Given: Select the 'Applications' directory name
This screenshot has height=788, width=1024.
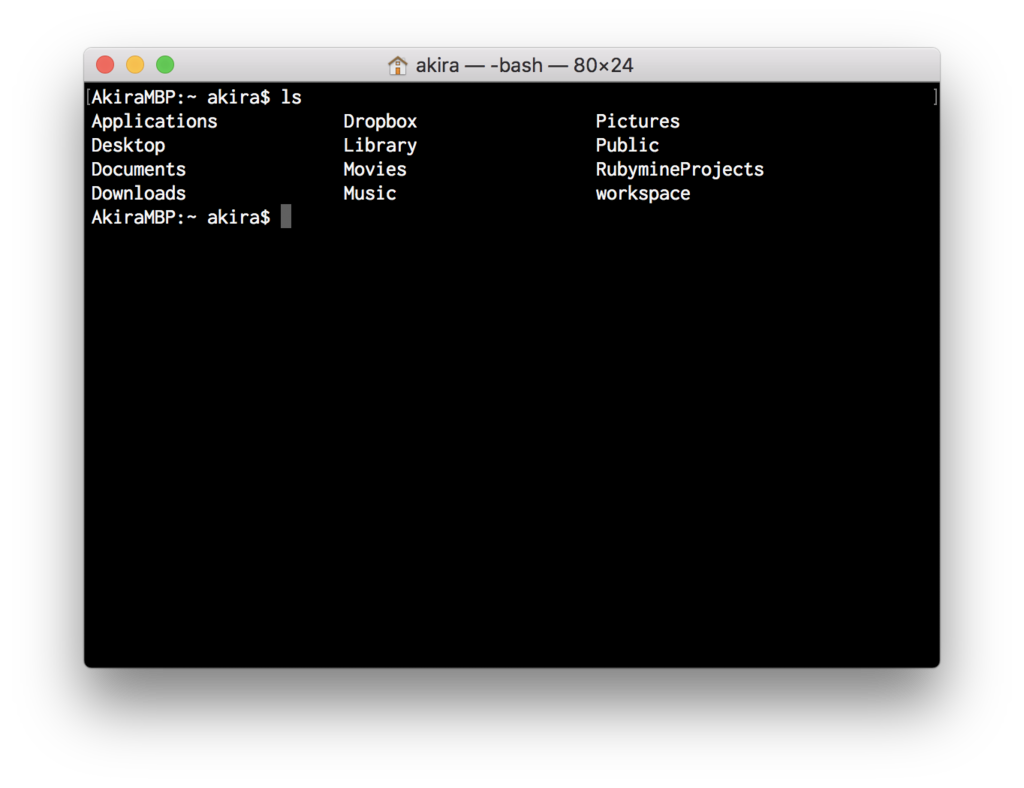Looking at the screenshot, I should pos(154,122).
